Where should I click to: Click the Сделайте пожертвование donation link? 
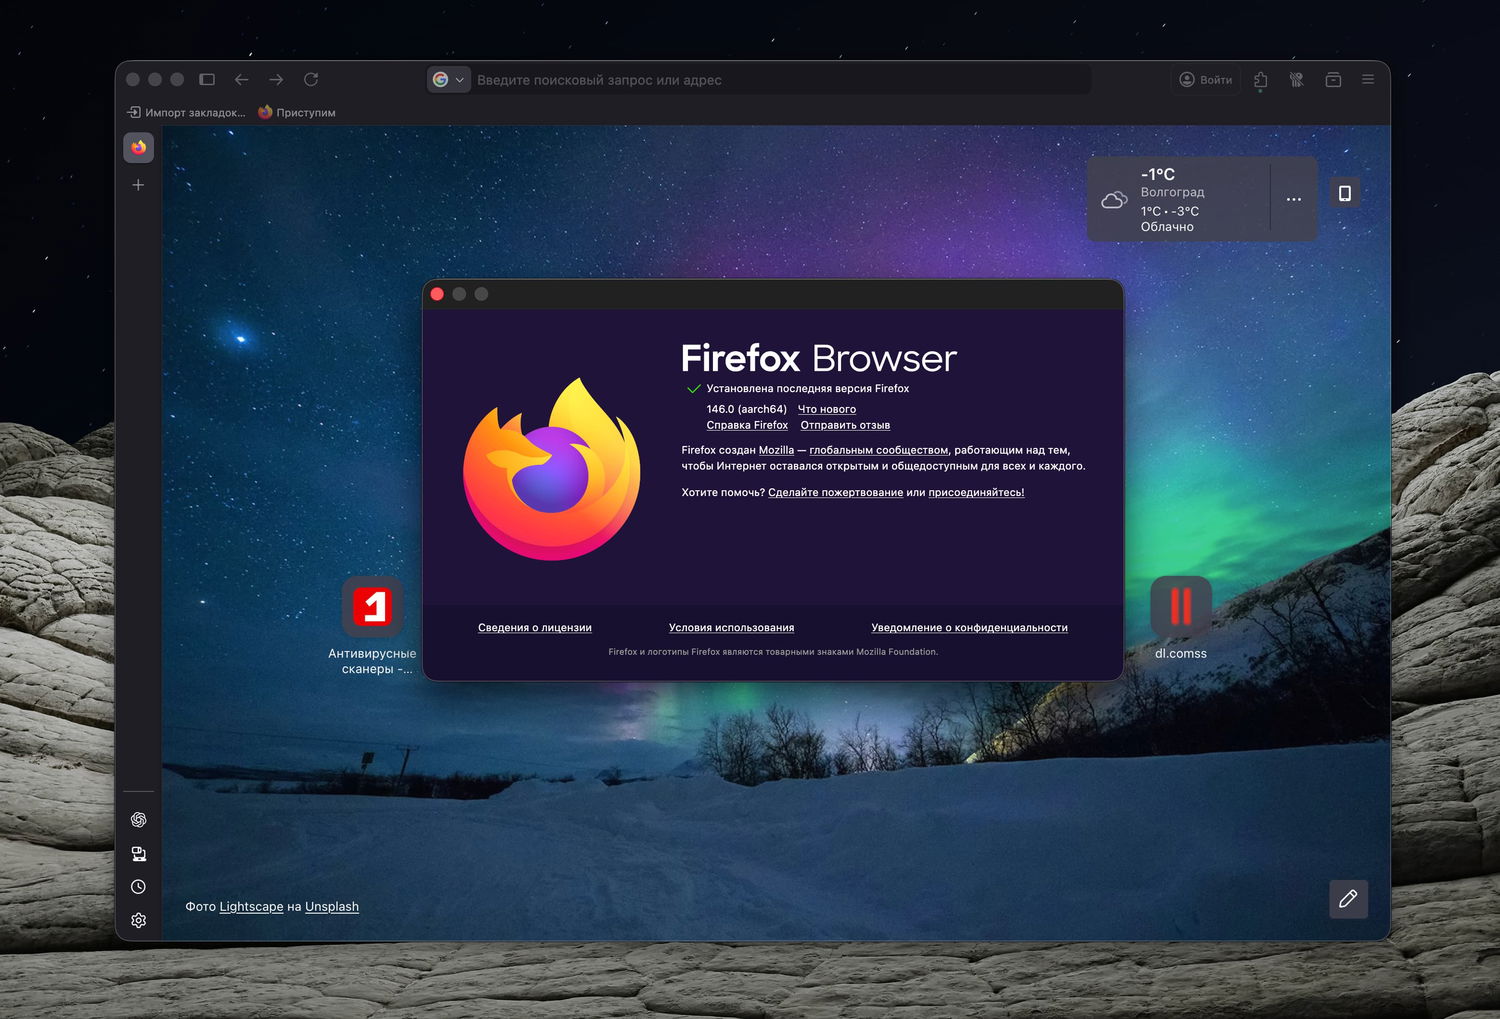(835, 492)
